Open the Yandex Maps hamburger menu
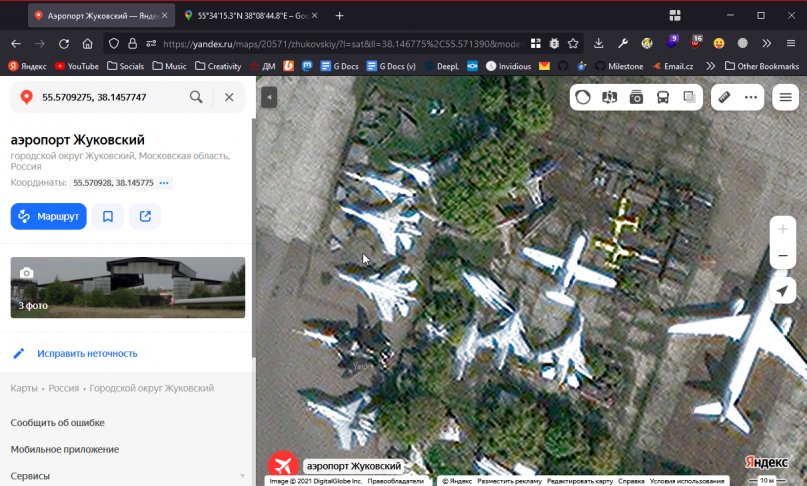Image resolution: width=807 pixels, height=486 pixels. coord(786,97)
